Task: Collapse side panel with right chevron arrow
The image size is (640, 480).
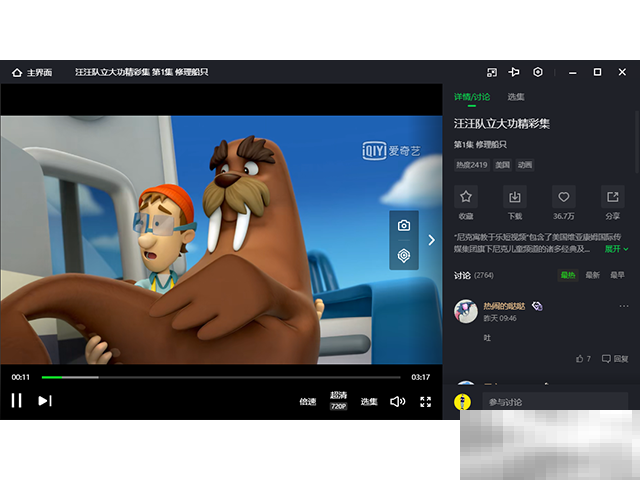Action: (431, 240)
